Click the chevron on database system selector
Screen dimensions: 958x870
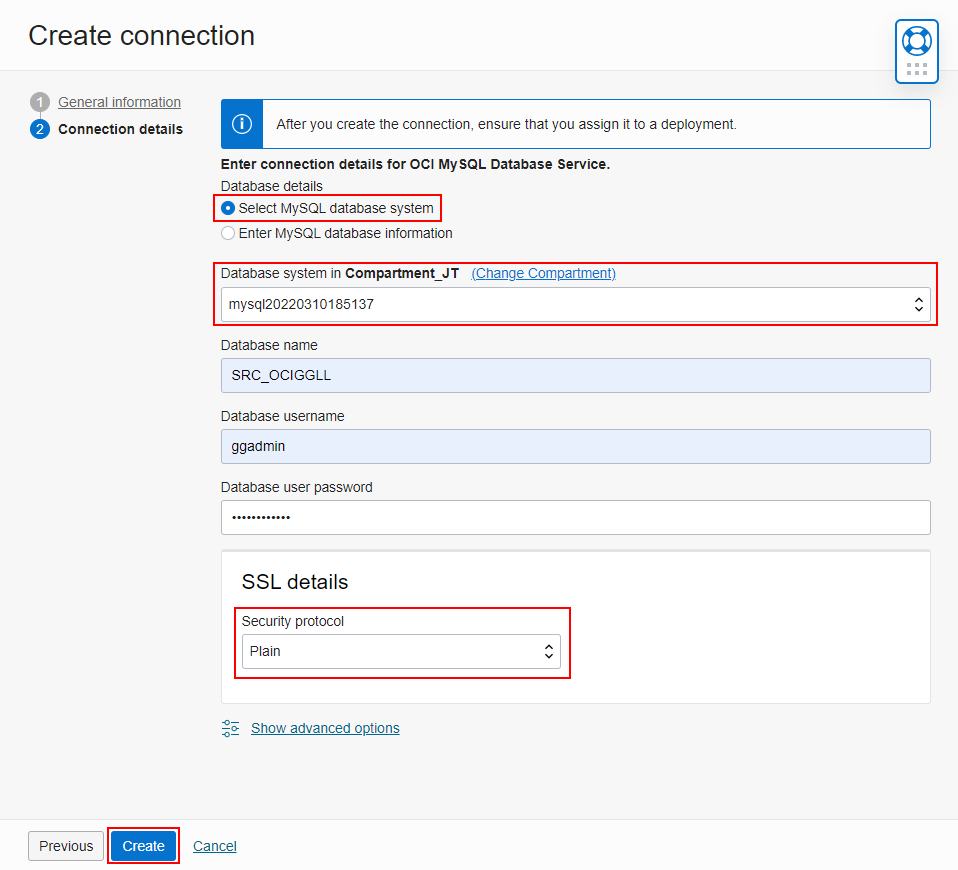(918, 304)
